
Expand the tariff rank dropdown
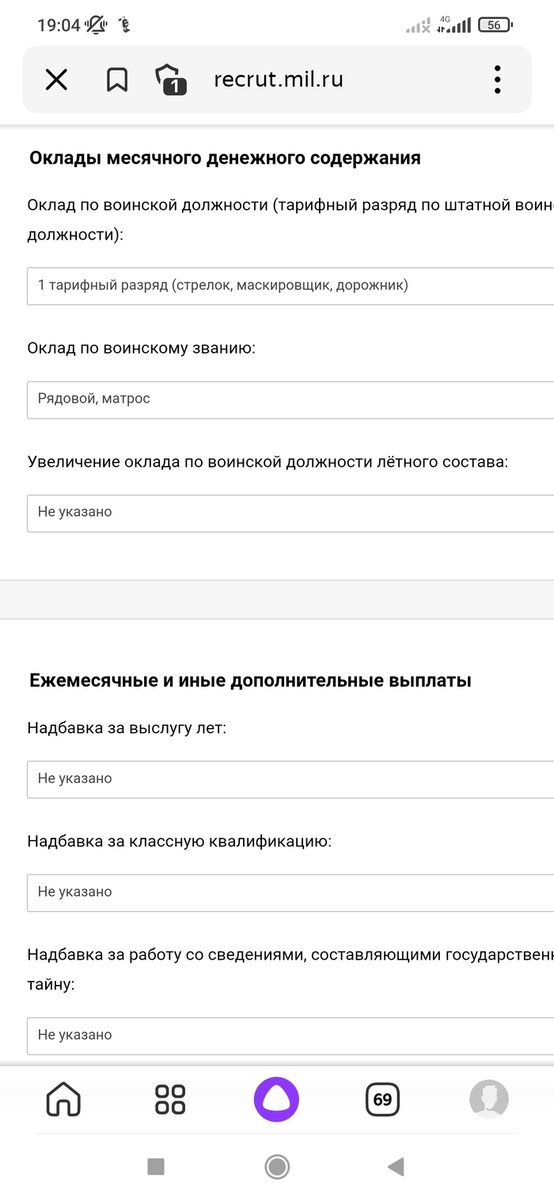tap(291, 285)
